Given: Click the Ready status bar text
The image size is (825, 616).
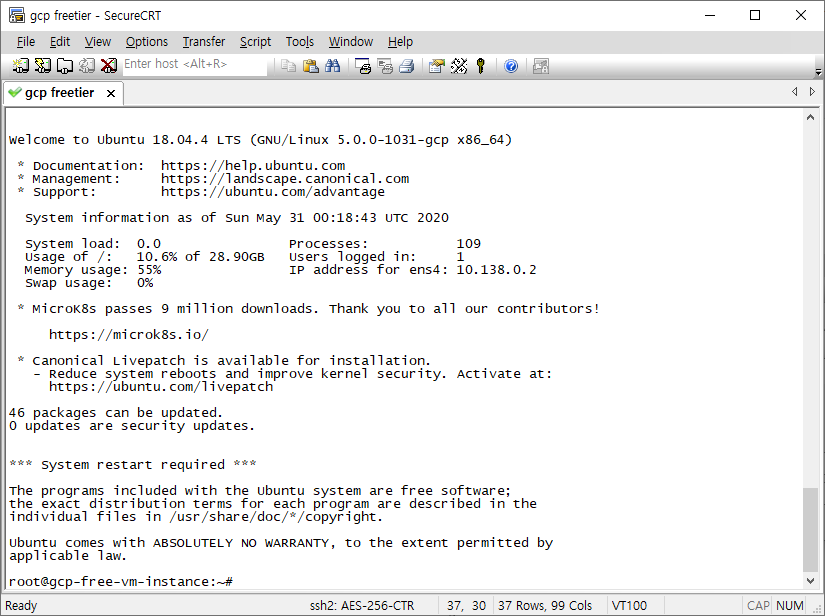Looking at the screenshot, I should (x=22, y=606).
